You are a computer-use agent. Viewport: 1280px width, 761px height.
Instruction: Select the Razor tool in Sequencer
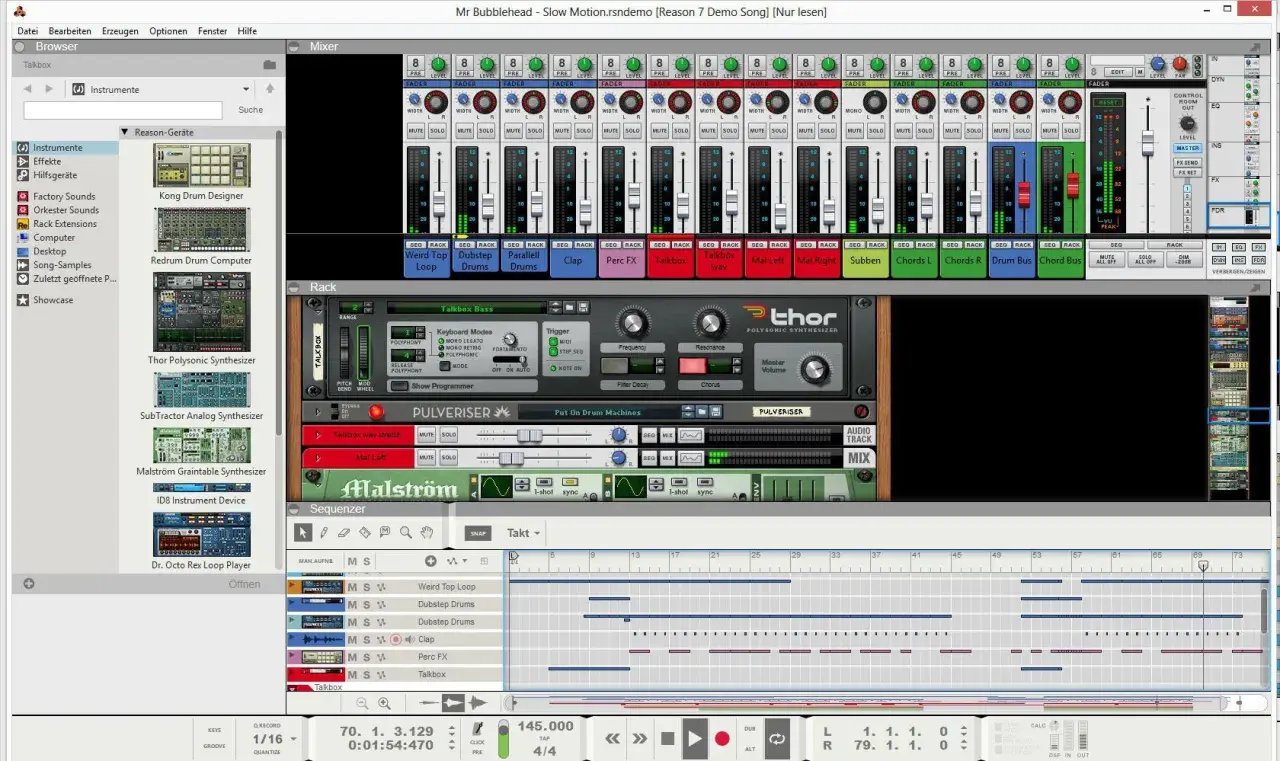365,533
